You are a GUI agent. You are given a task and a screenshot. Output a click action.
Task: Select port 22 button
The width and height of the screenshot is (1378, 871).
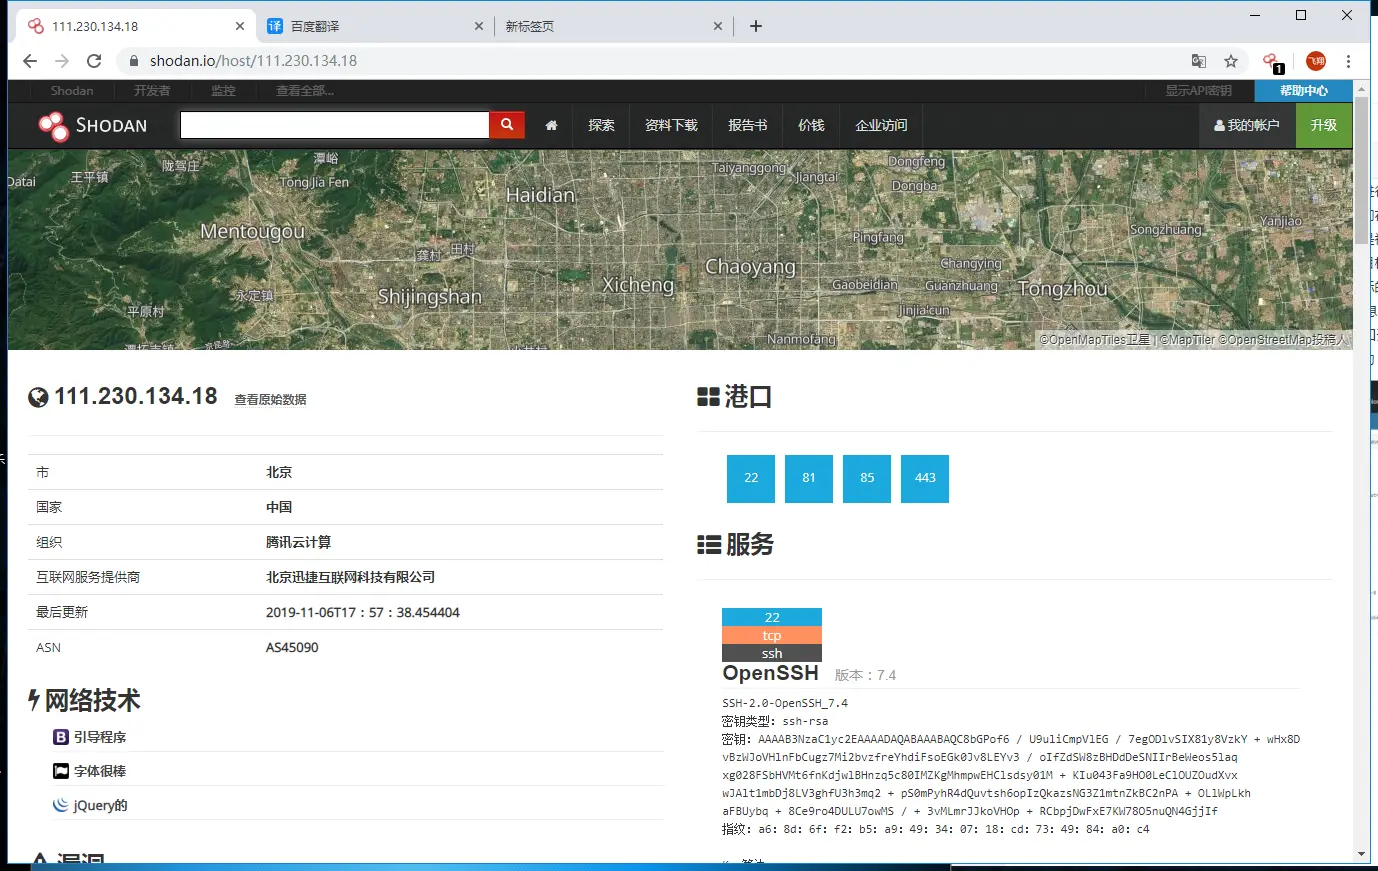pyautogui.click(x=751, y=478)
